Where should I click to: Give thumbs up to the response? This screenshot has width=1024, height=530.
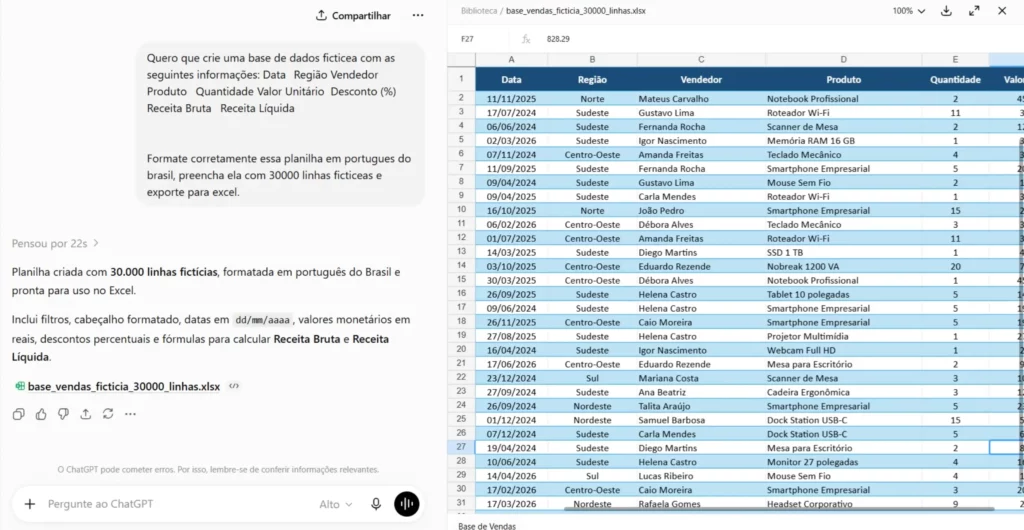(41, 414)
